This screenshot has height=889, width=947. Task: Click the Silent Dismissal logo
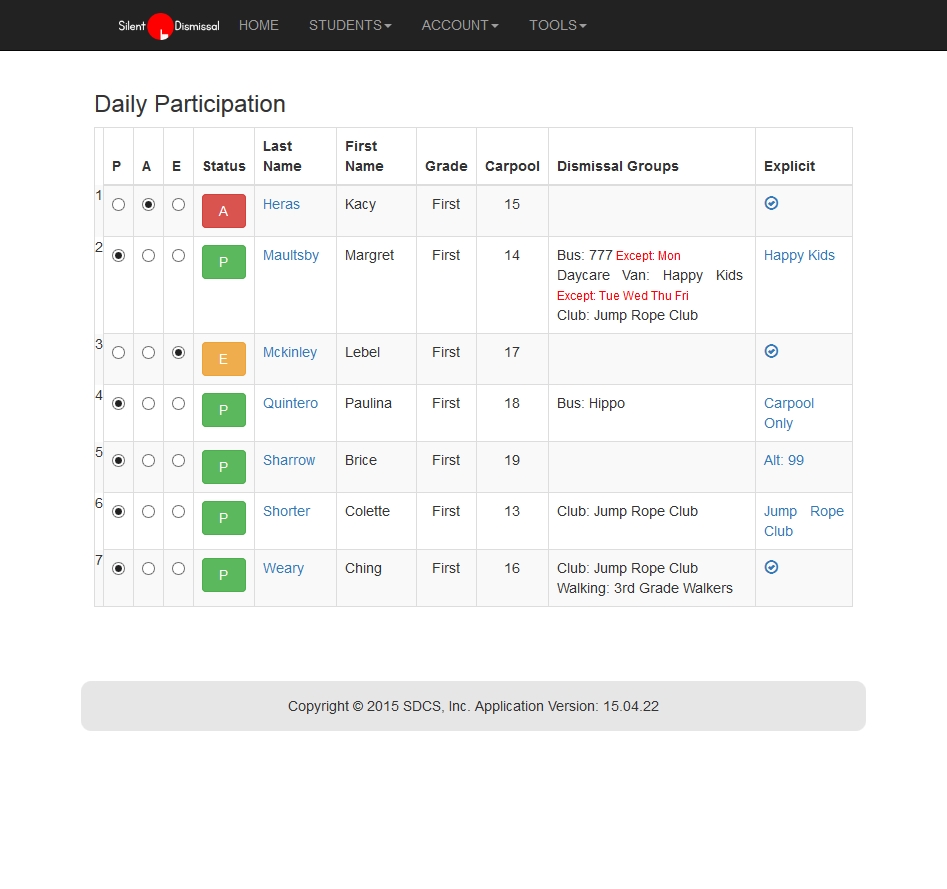(x=168, y=26)
